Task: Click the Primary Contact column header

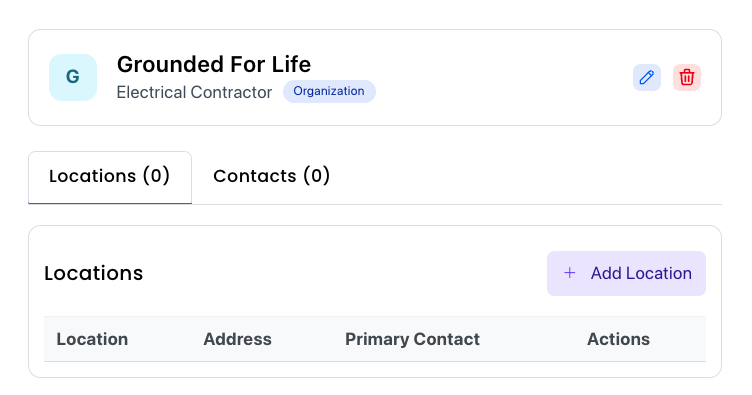Action: pyautogui.click(x=412, y=339)
